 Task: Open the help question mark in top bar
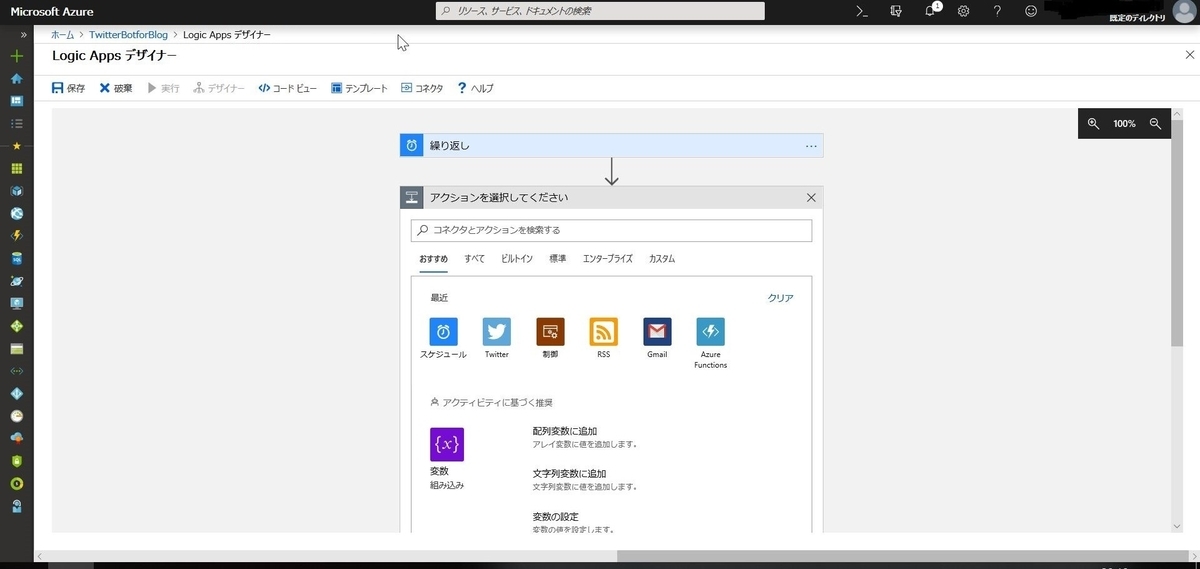pyautogui.click(x=997, y=11)
